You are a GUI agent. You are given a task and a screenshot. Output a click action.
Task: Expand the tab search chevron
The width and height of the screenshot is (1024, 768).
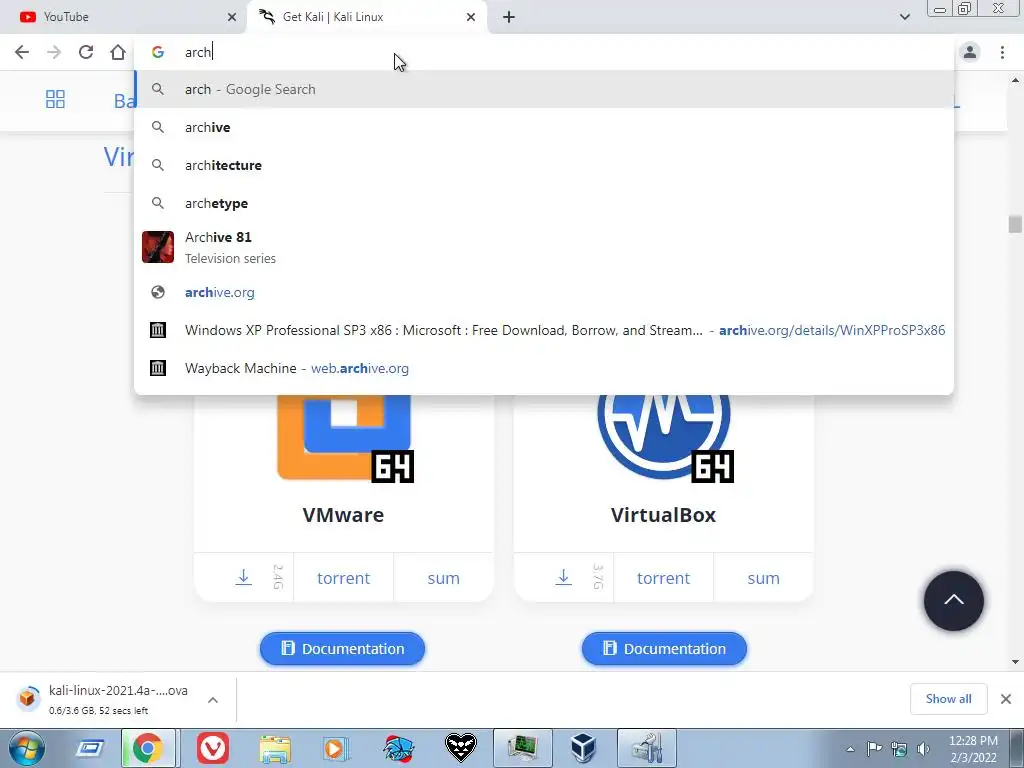(904, 17)
